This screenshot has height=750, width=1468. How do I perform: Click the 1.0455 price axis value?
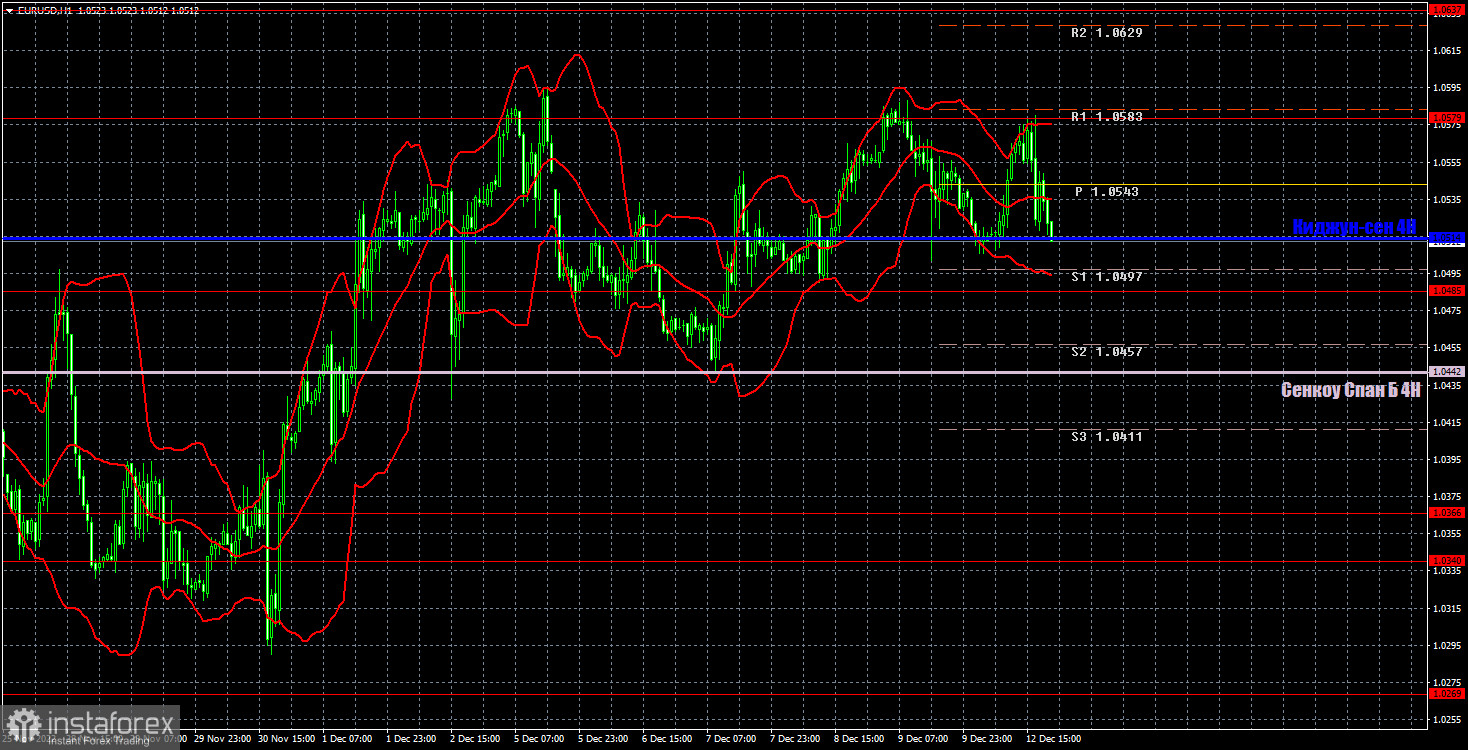tap(1447, 348)
